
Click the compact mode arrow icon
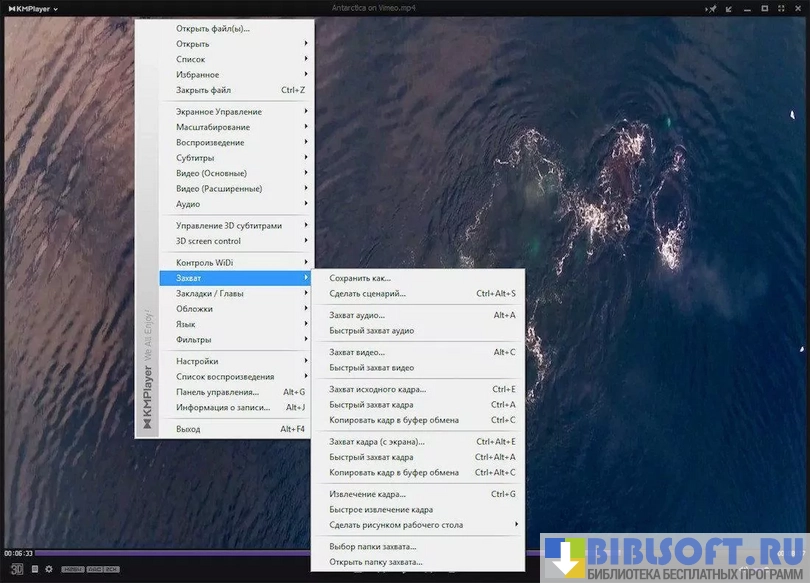729,9
